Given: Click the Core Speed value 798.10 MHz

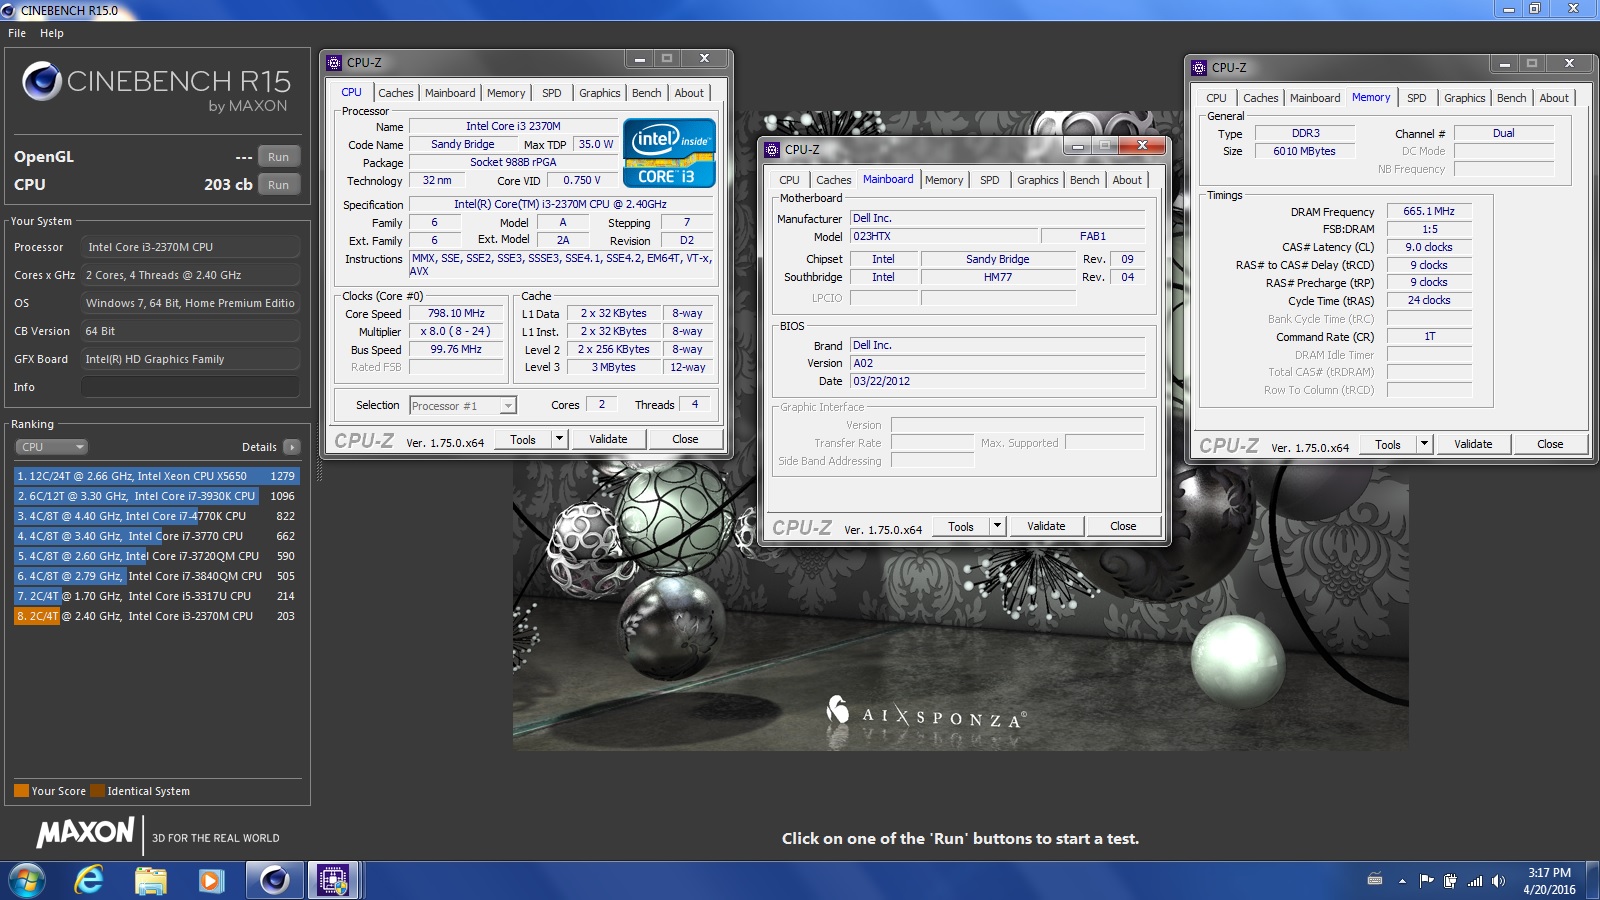Looking at the screenshot, I should [456, 313].
